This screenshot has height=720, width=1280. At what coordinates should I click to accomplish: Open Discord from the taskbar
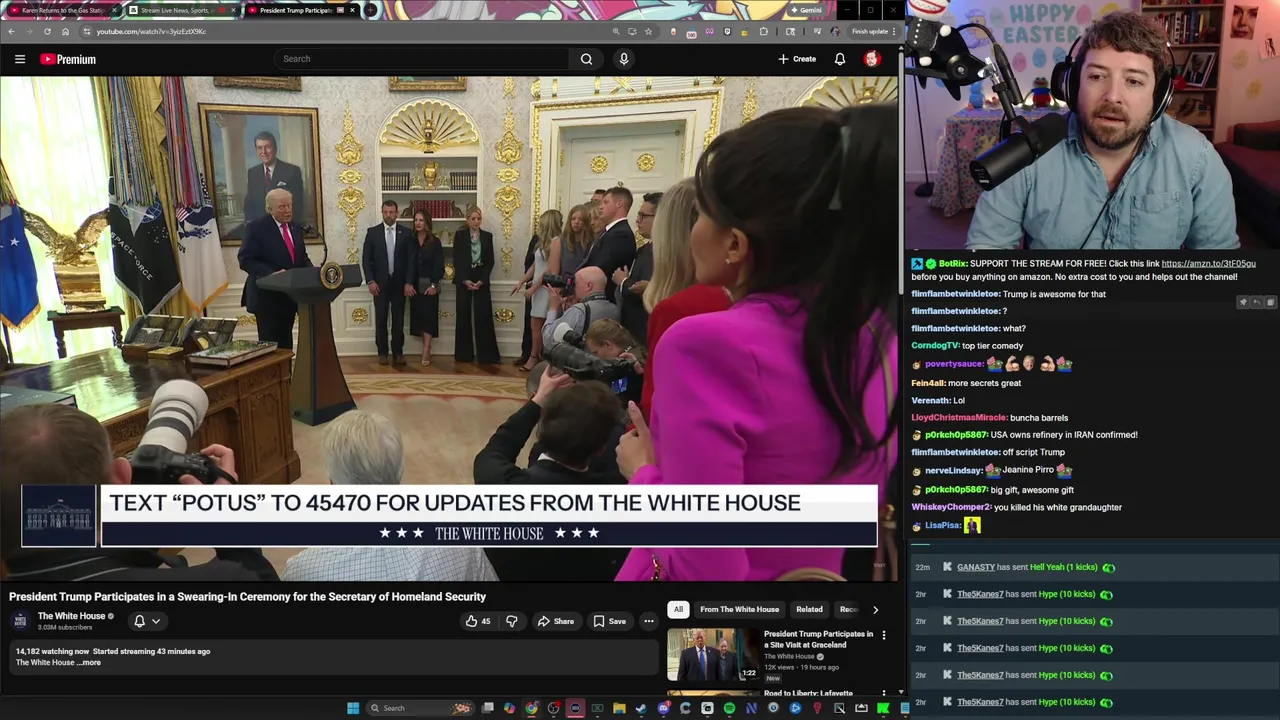[663, 708]
